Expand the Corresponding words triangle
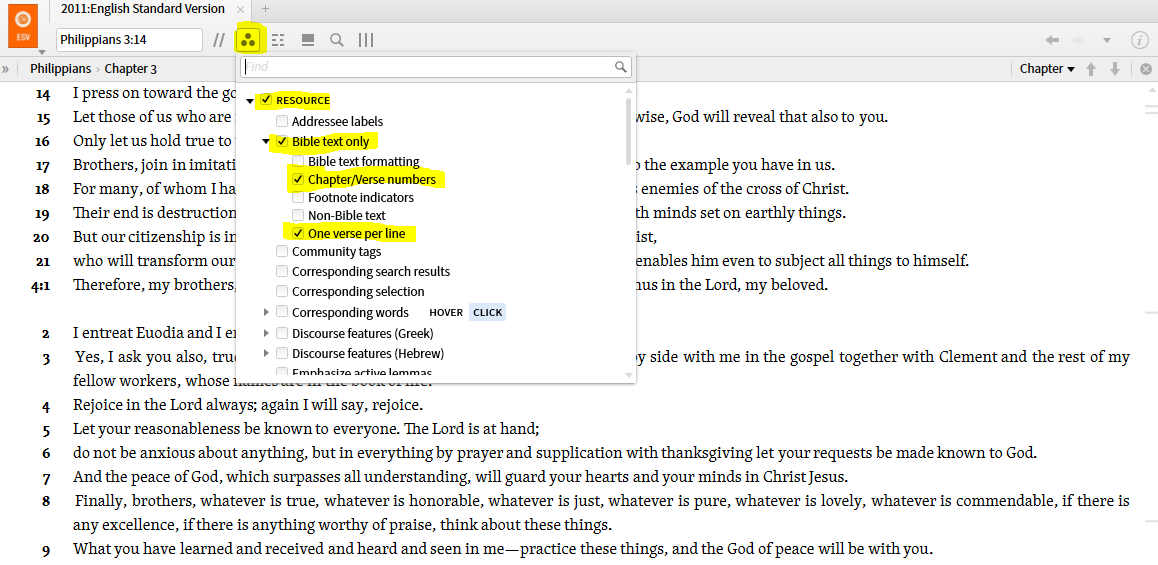The height and width of the screenshot is (565, 1158). [267, 312]
